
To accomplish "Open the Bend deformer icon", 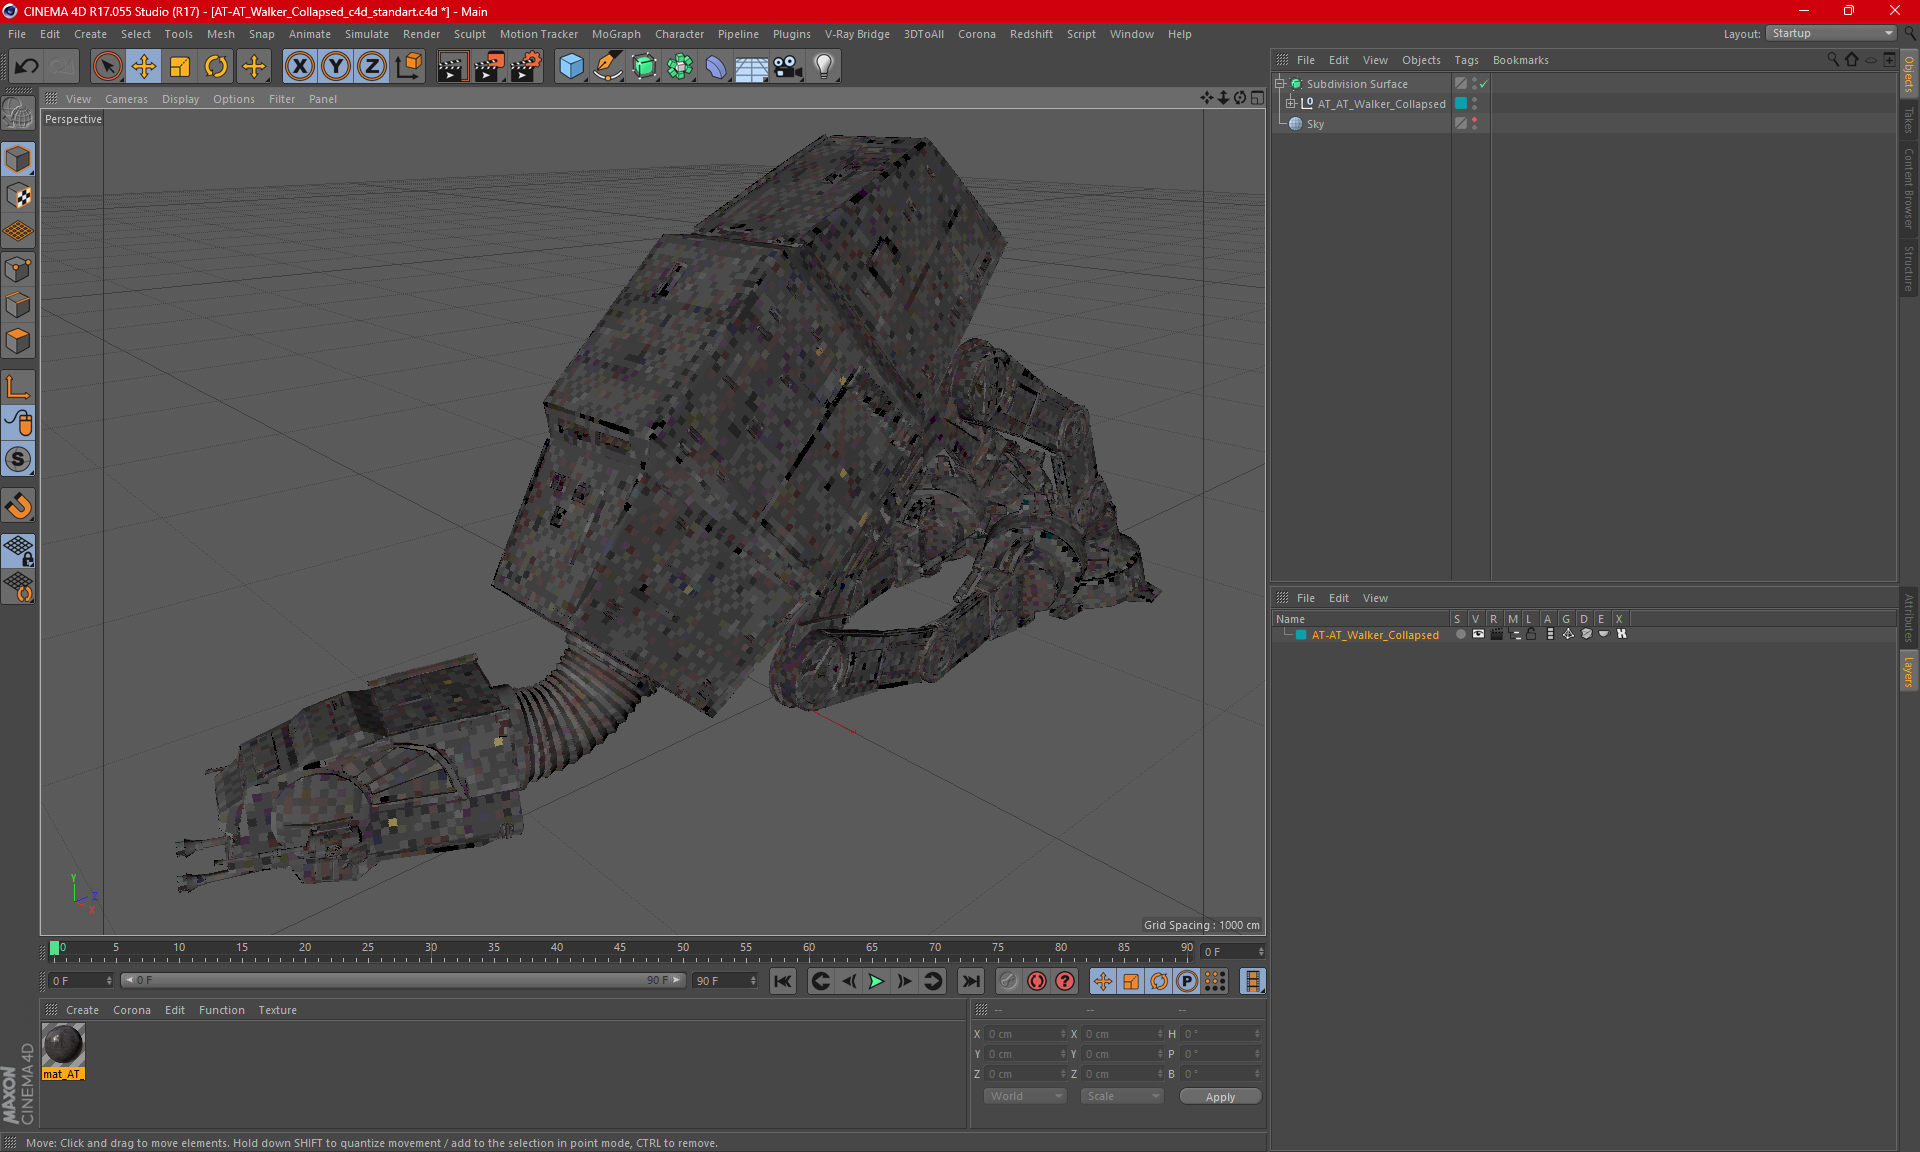I will pos(716,67).
